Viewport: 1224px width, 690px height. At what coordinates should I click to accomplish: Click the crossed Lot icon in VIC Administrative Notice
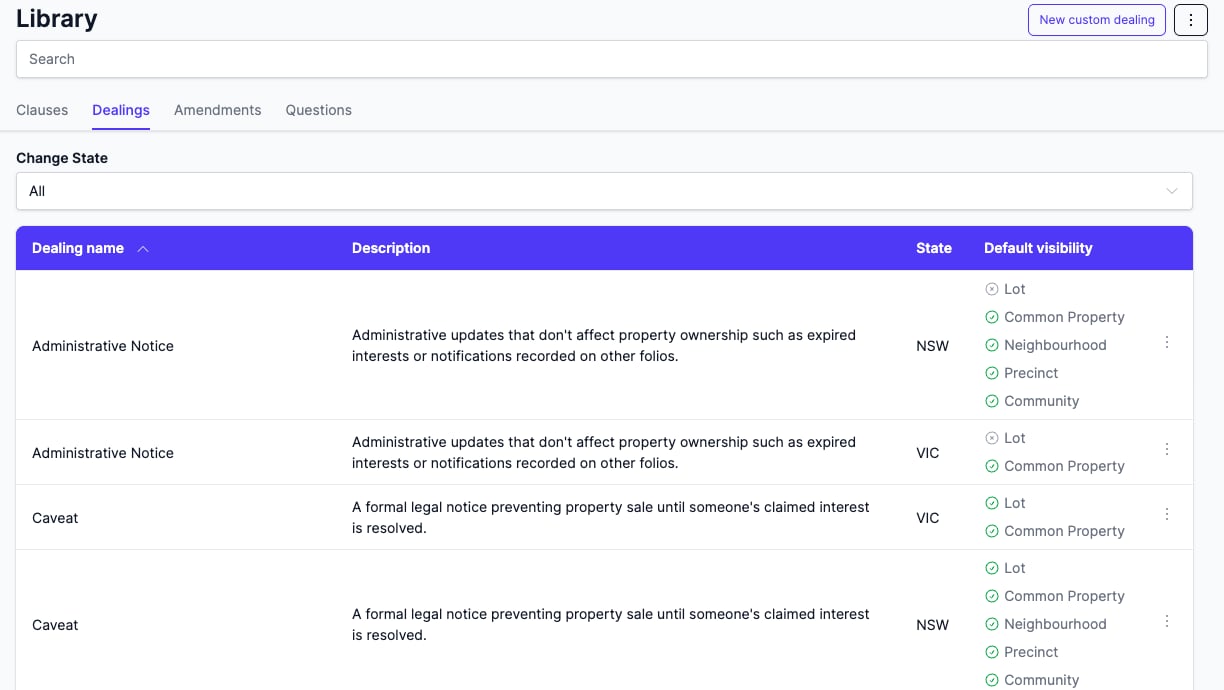click(x=992, y=438)
